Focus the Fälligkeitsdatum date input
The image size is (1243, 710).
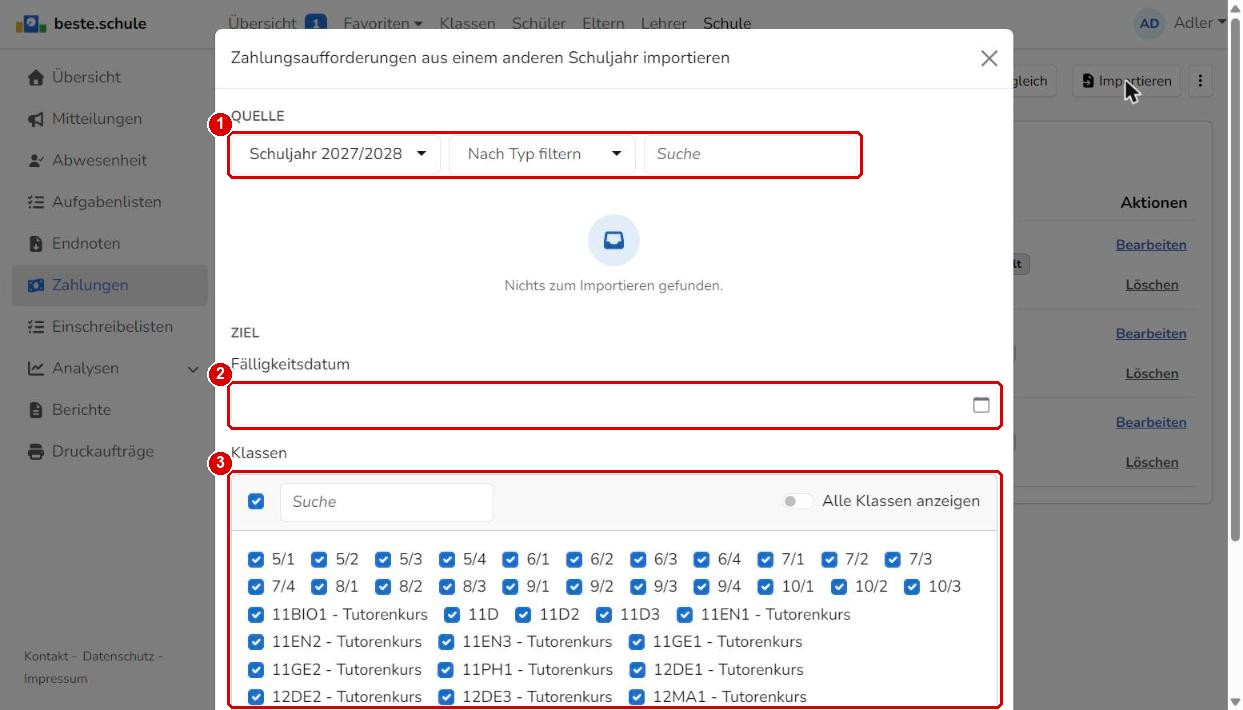point(615,405)
